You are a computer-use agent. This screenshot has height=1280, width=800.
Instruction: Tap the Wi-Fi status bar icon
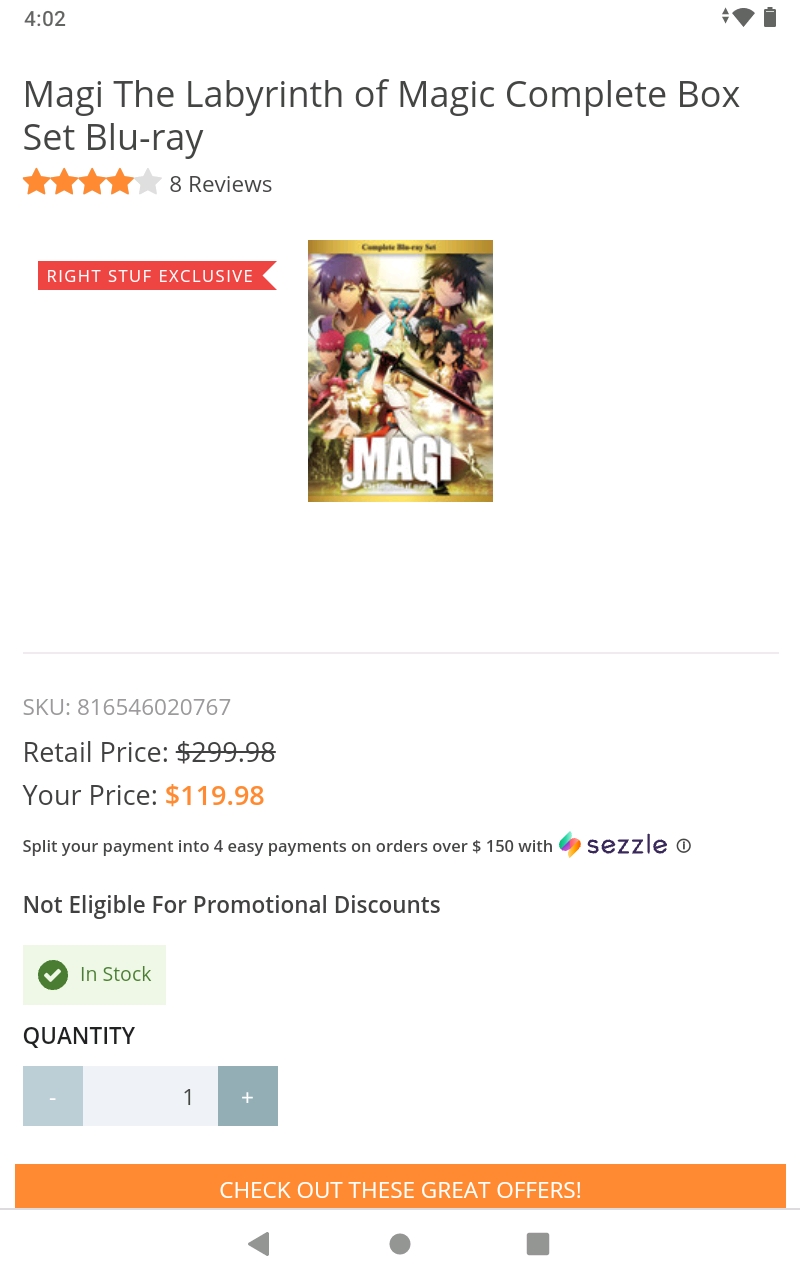(742, 17)
